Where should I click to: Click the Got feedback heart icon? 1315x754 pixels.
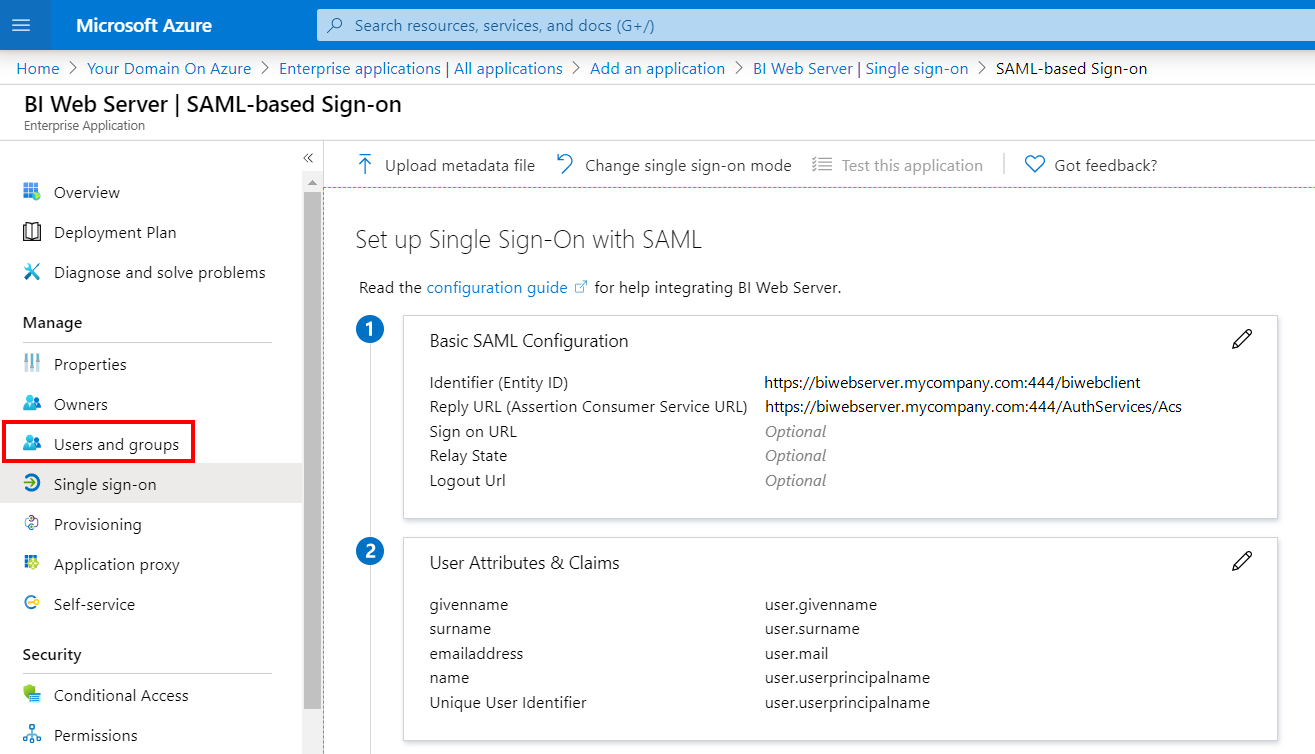pyautogui.click(x=1035, y=165)
